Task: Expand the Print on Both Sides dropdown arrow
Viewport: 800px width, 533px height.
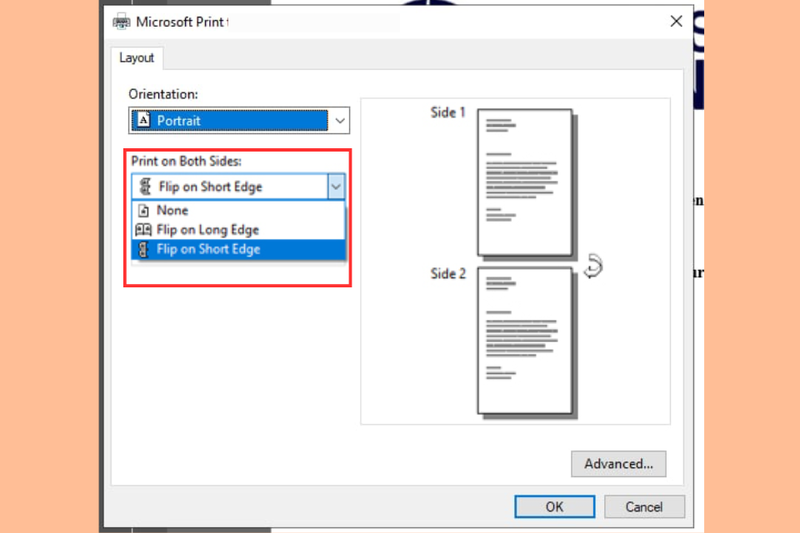Action: 336,187
